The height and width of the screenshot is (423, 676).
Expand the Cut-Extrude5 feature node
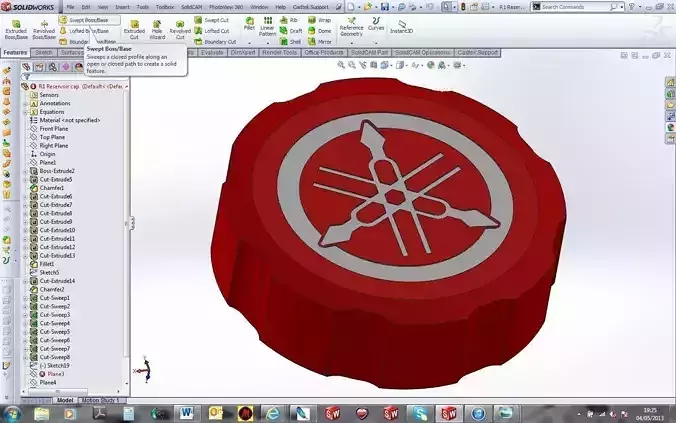click(25, 180)
